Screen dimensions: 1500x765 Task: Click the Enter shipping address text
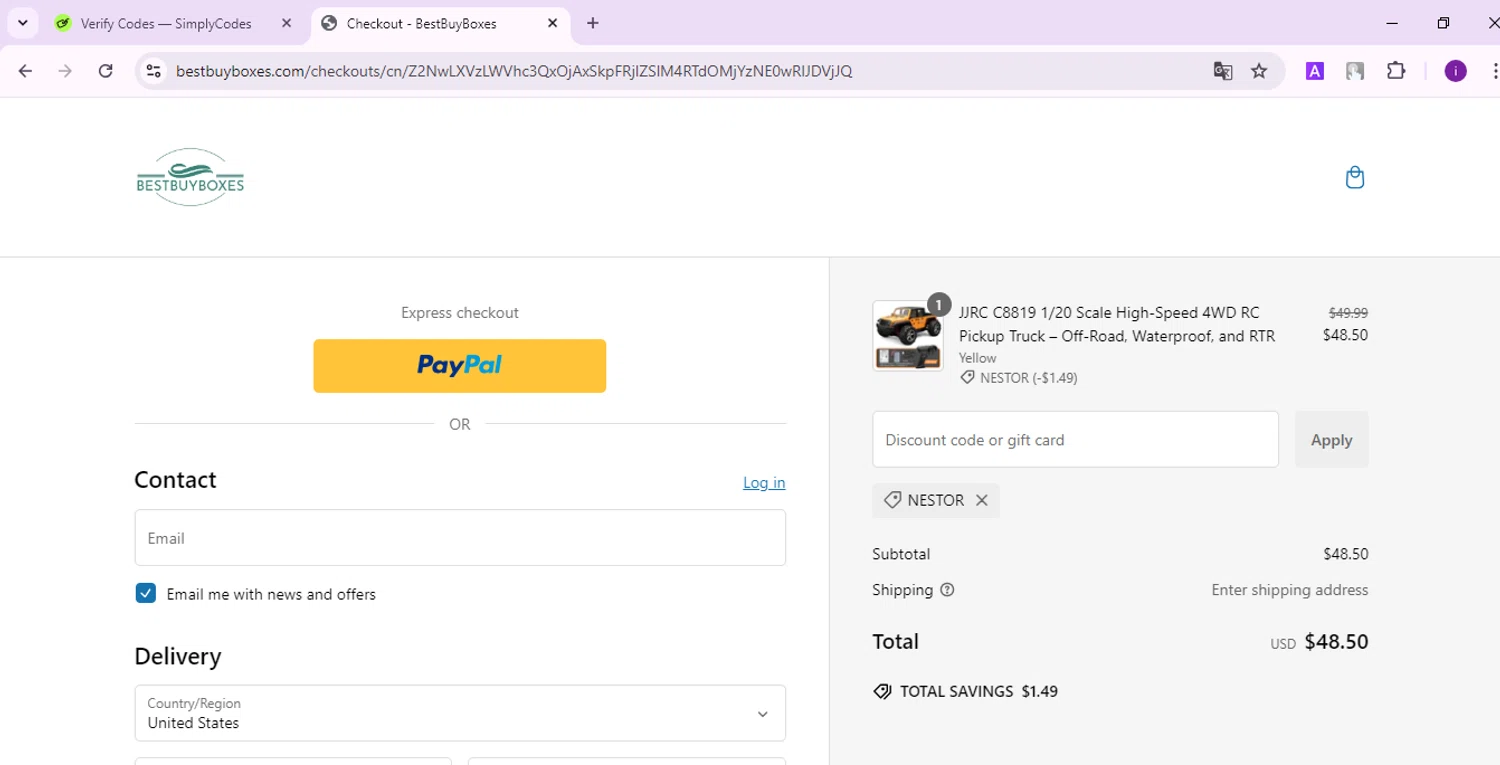pos(1289,590)
